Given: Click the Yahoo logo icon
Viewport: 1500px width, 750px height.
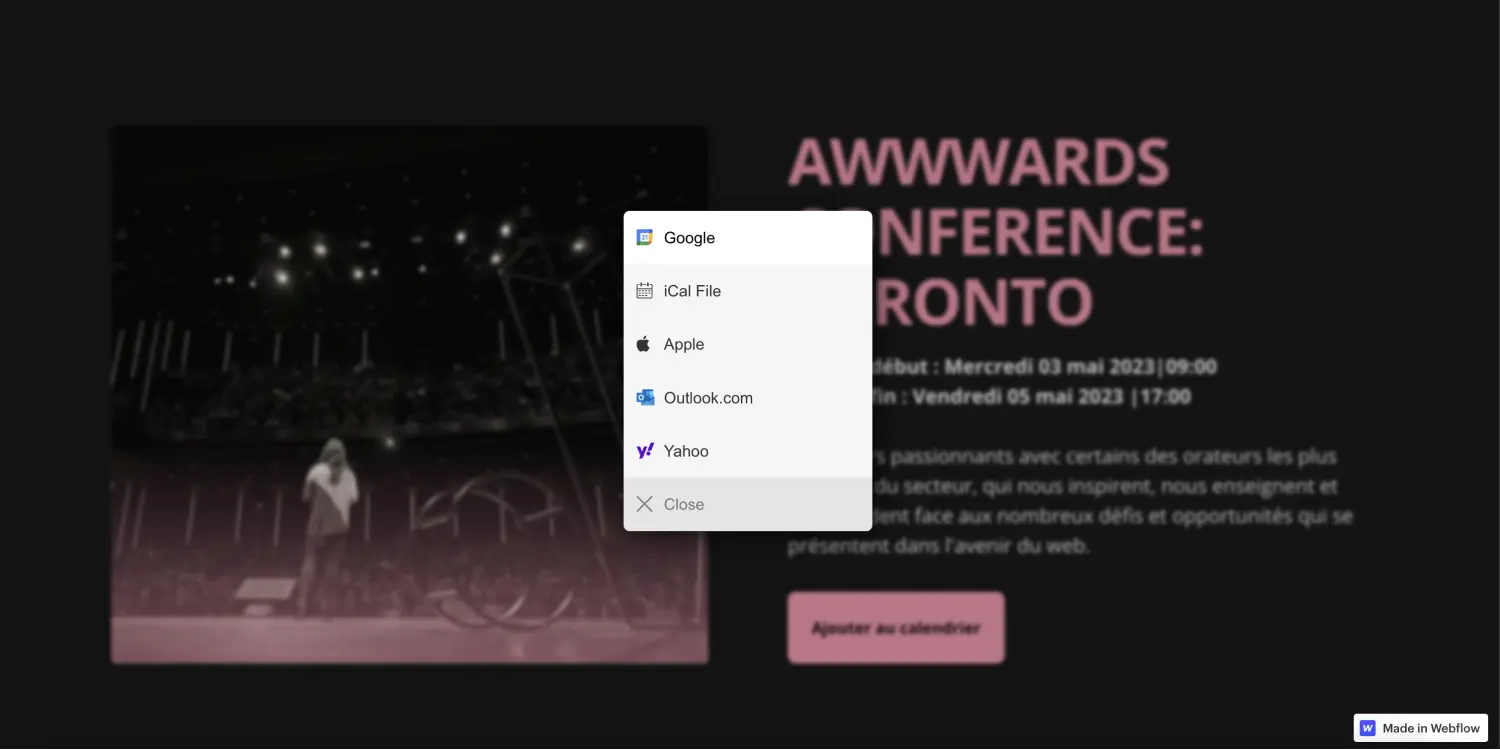Looking at the screenshot, I should (645, 451).
